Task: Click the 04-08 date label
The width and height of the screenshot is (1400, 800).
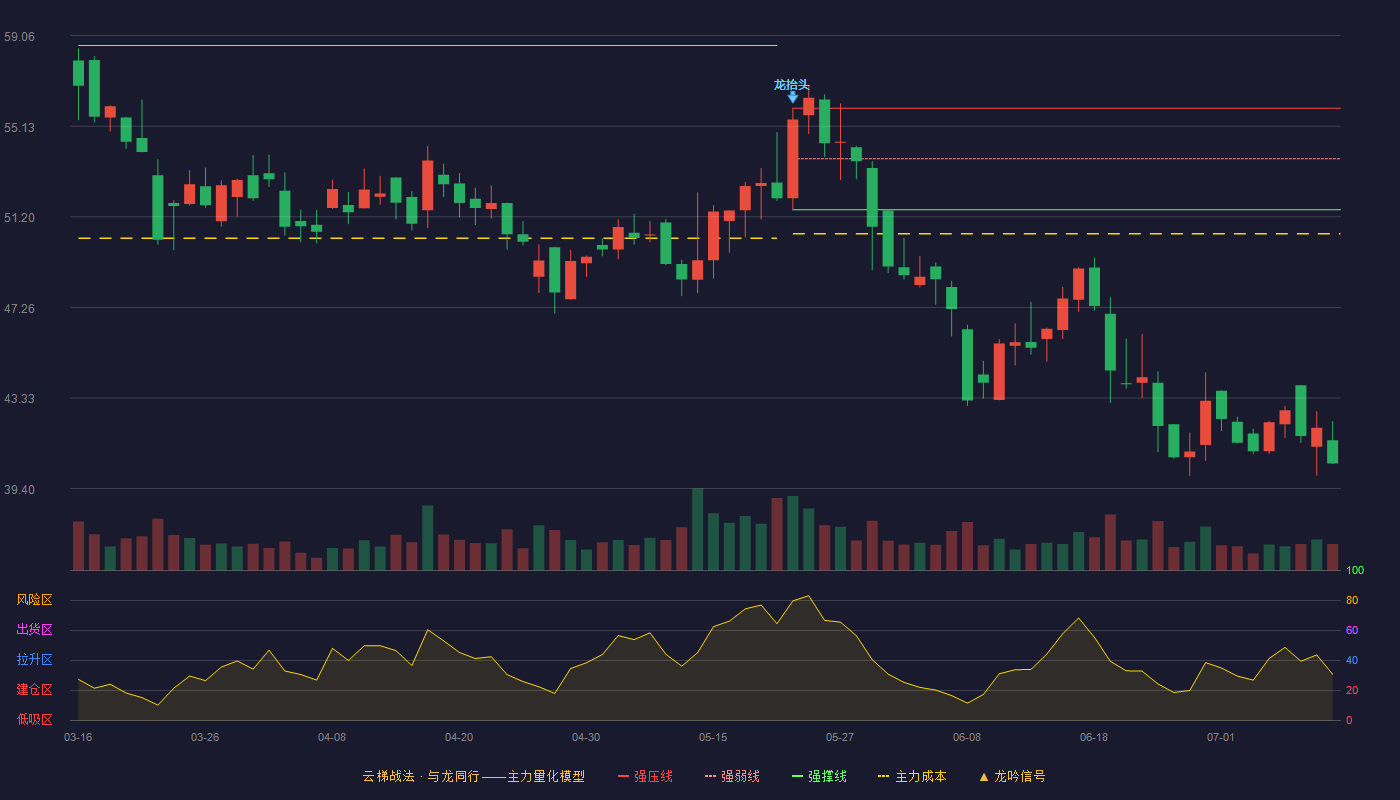Action: [332, 737]
